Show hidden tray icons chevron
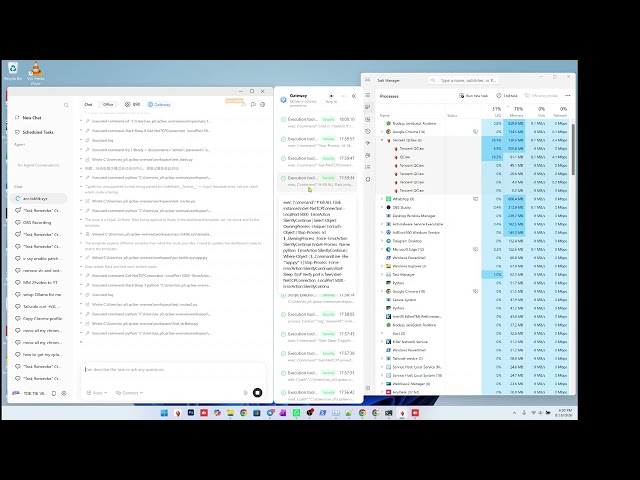The height and width of the screenshot is (480, 640). click(x=514, y=413)
